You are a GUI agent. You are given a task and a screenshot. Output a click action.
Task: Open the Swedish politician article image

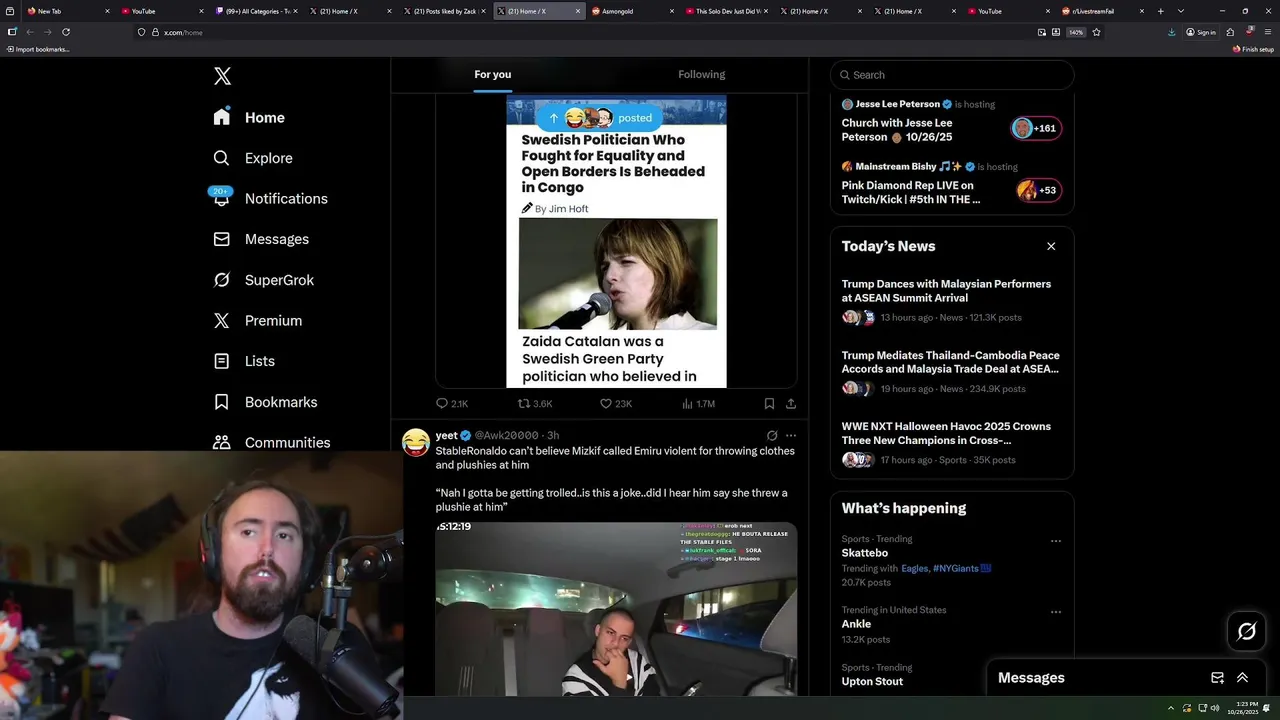(617, 274)
